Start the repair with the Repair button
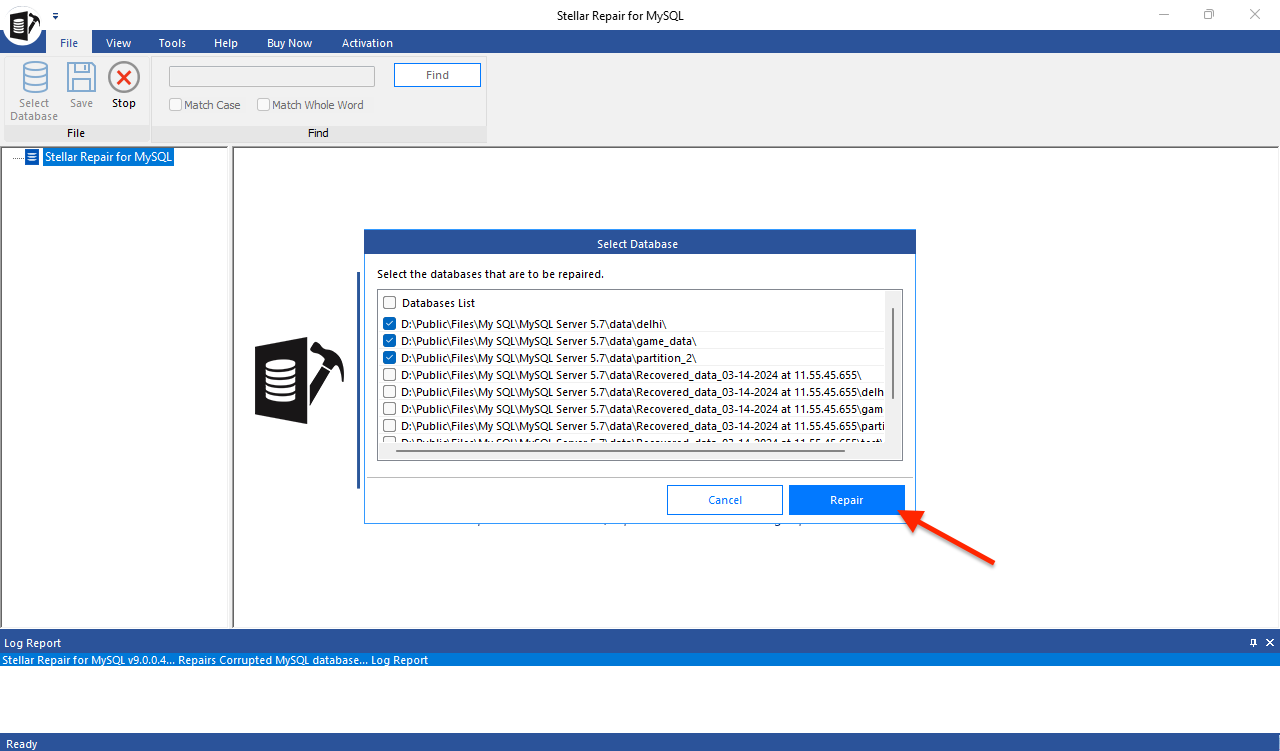Image resolution: width=1280 pixels, height=751 pixels. [x=846, y=499]
